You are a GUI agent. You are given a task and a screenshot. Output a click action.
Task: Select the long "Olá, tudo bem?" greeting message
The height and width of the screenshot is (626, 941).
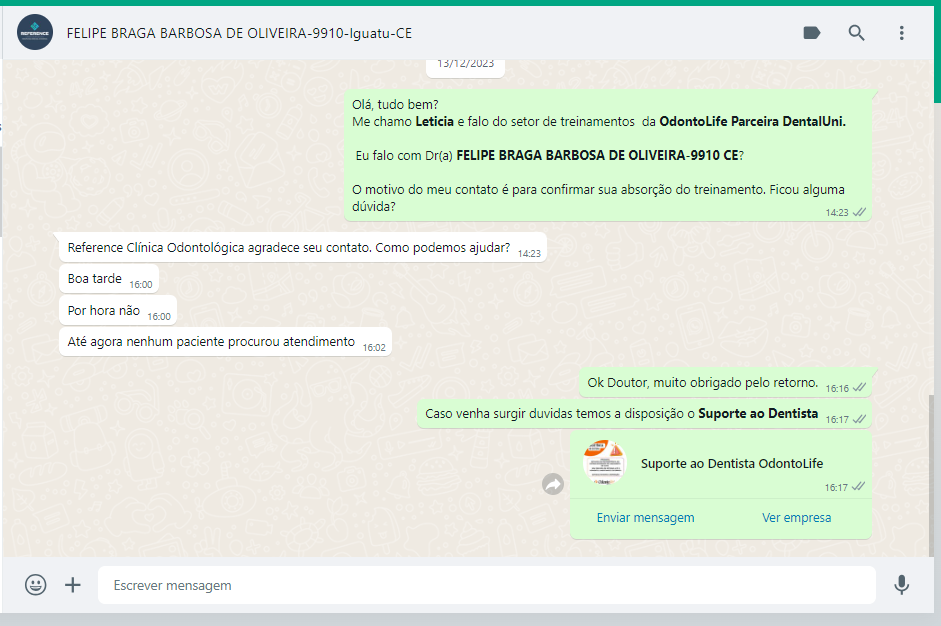point(607,155)
